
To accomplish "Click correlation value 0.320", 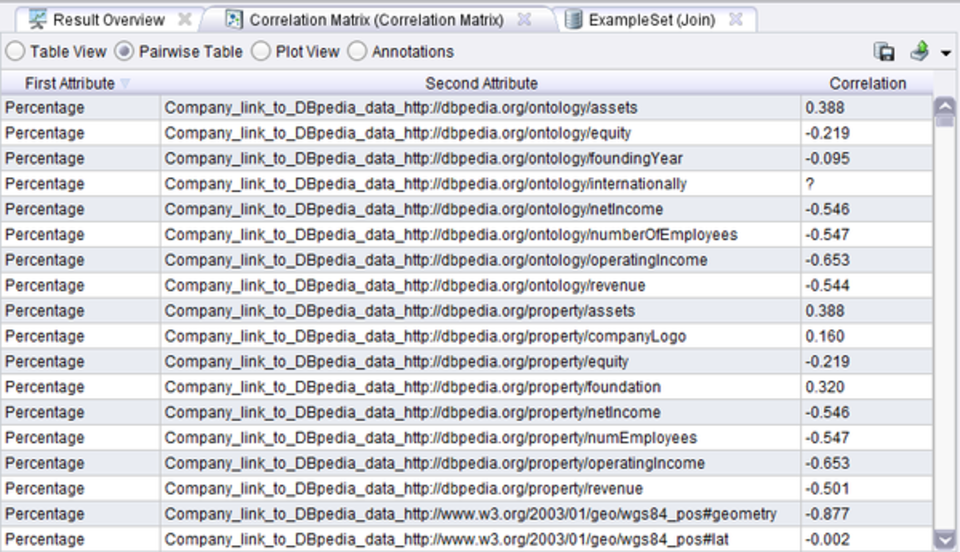I will (x=825, y=387).
